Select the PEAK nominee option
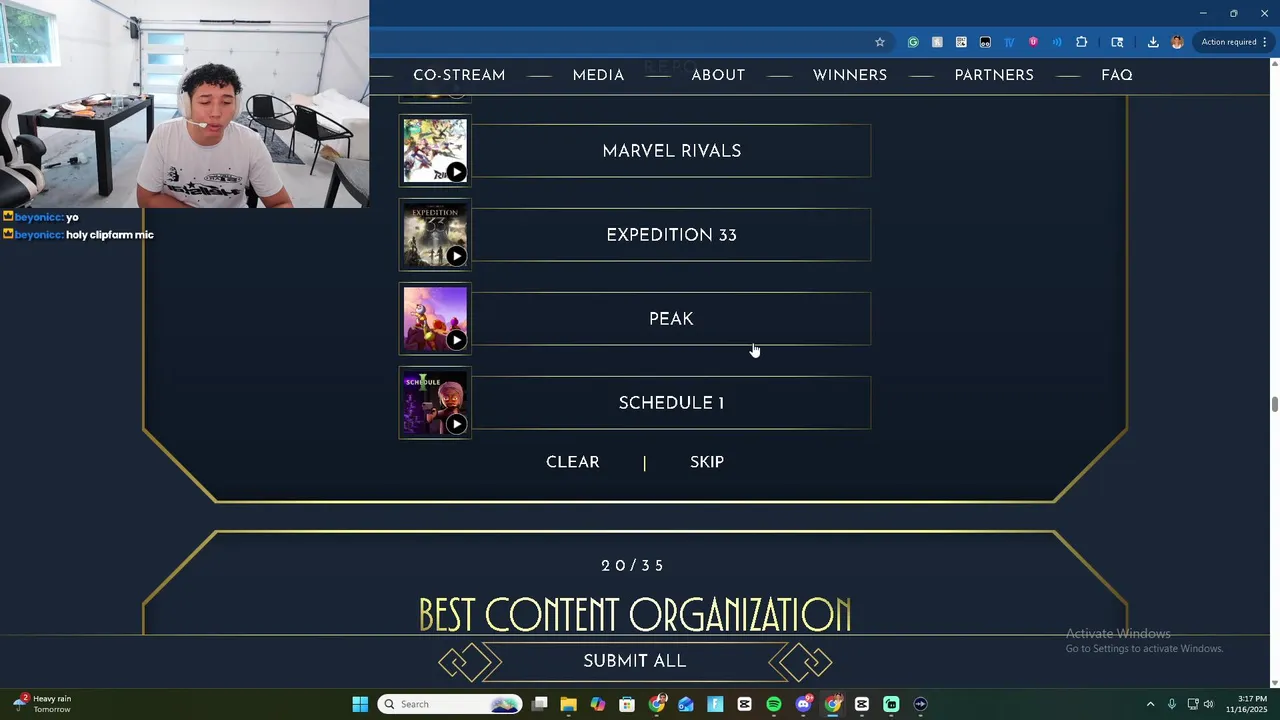 click(671, 319)
